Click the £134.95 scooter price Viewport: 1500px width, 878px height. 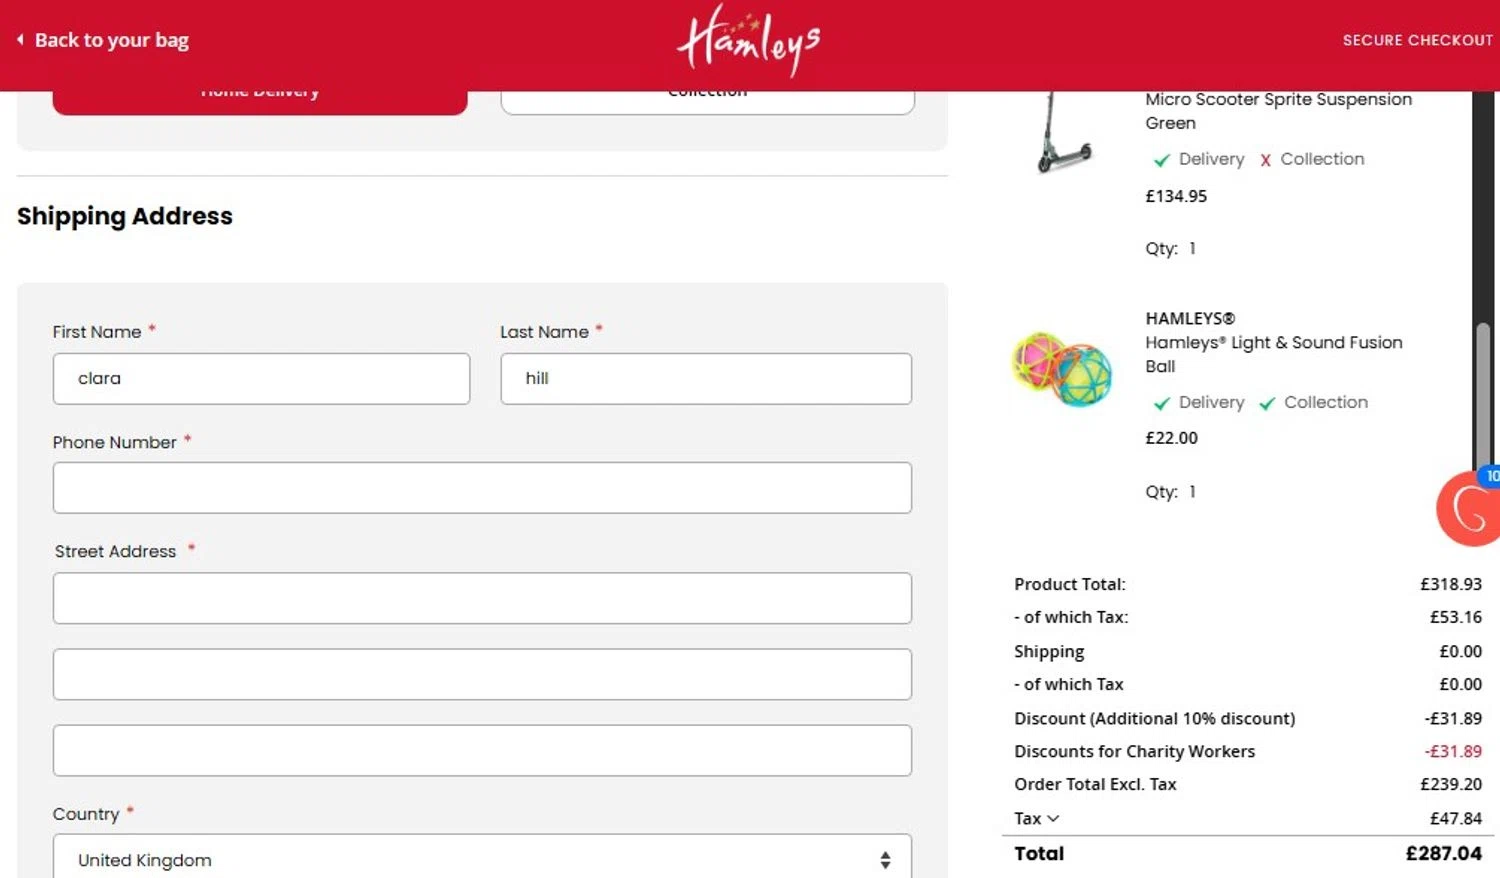click(x=1176, y=196)
